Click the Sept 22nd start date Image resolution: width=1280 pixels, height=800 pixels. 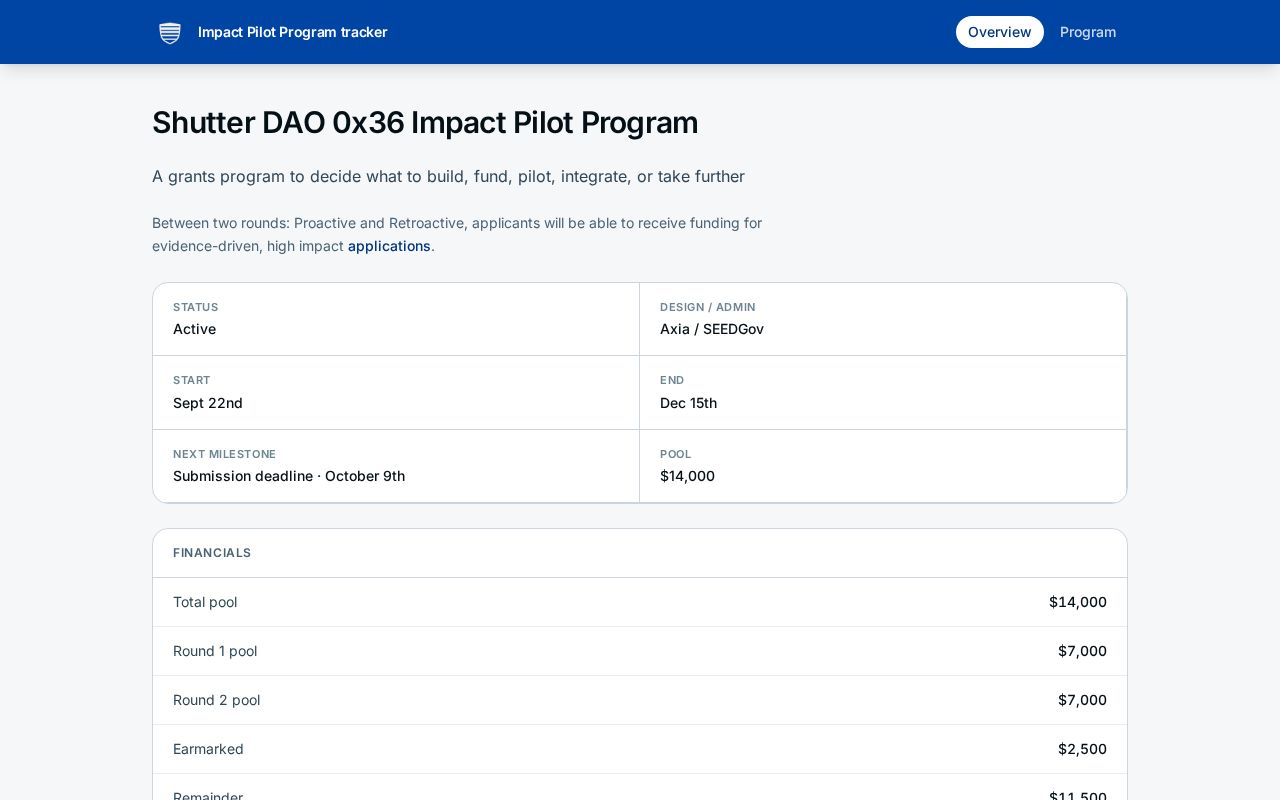[x=208, y=403]
